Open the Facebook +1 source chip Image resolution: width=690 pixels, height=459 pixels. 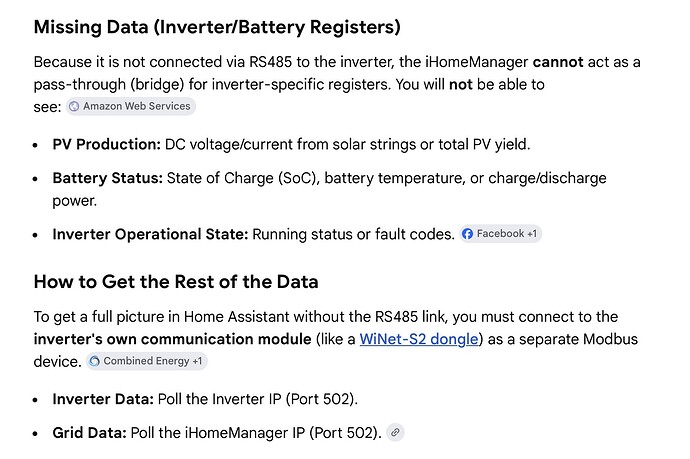click(501, 234)
